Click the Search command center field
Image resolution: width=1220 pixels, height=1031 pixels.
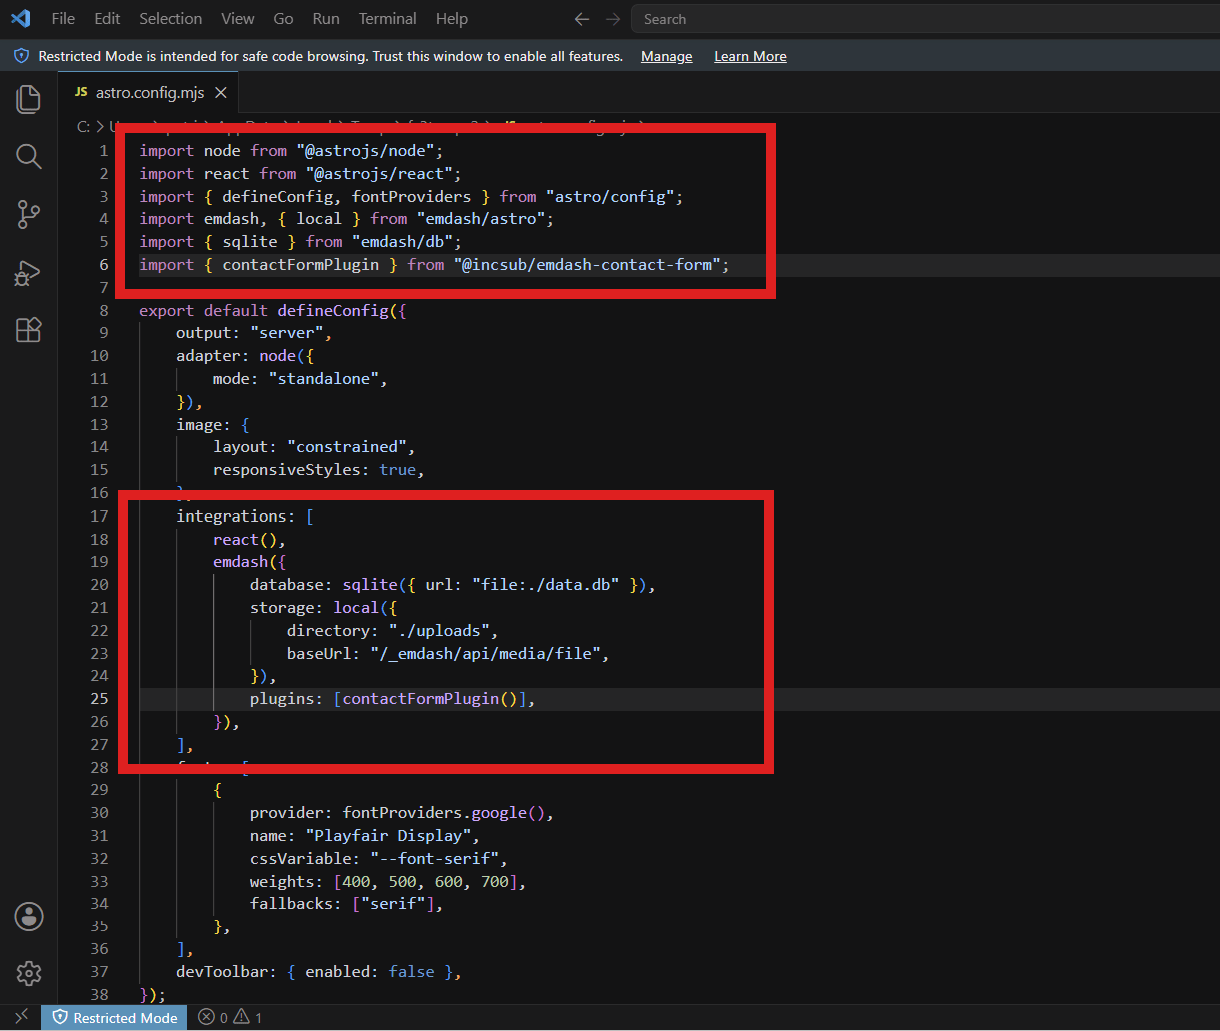[925, 19]
